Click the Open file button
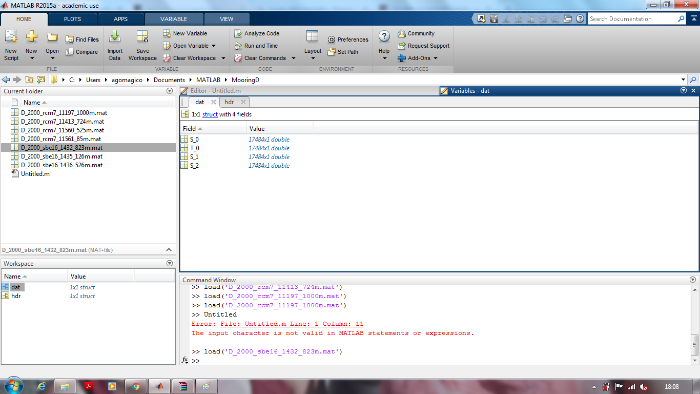The height and width of the screenshot is (394, 700). [52, 45]
